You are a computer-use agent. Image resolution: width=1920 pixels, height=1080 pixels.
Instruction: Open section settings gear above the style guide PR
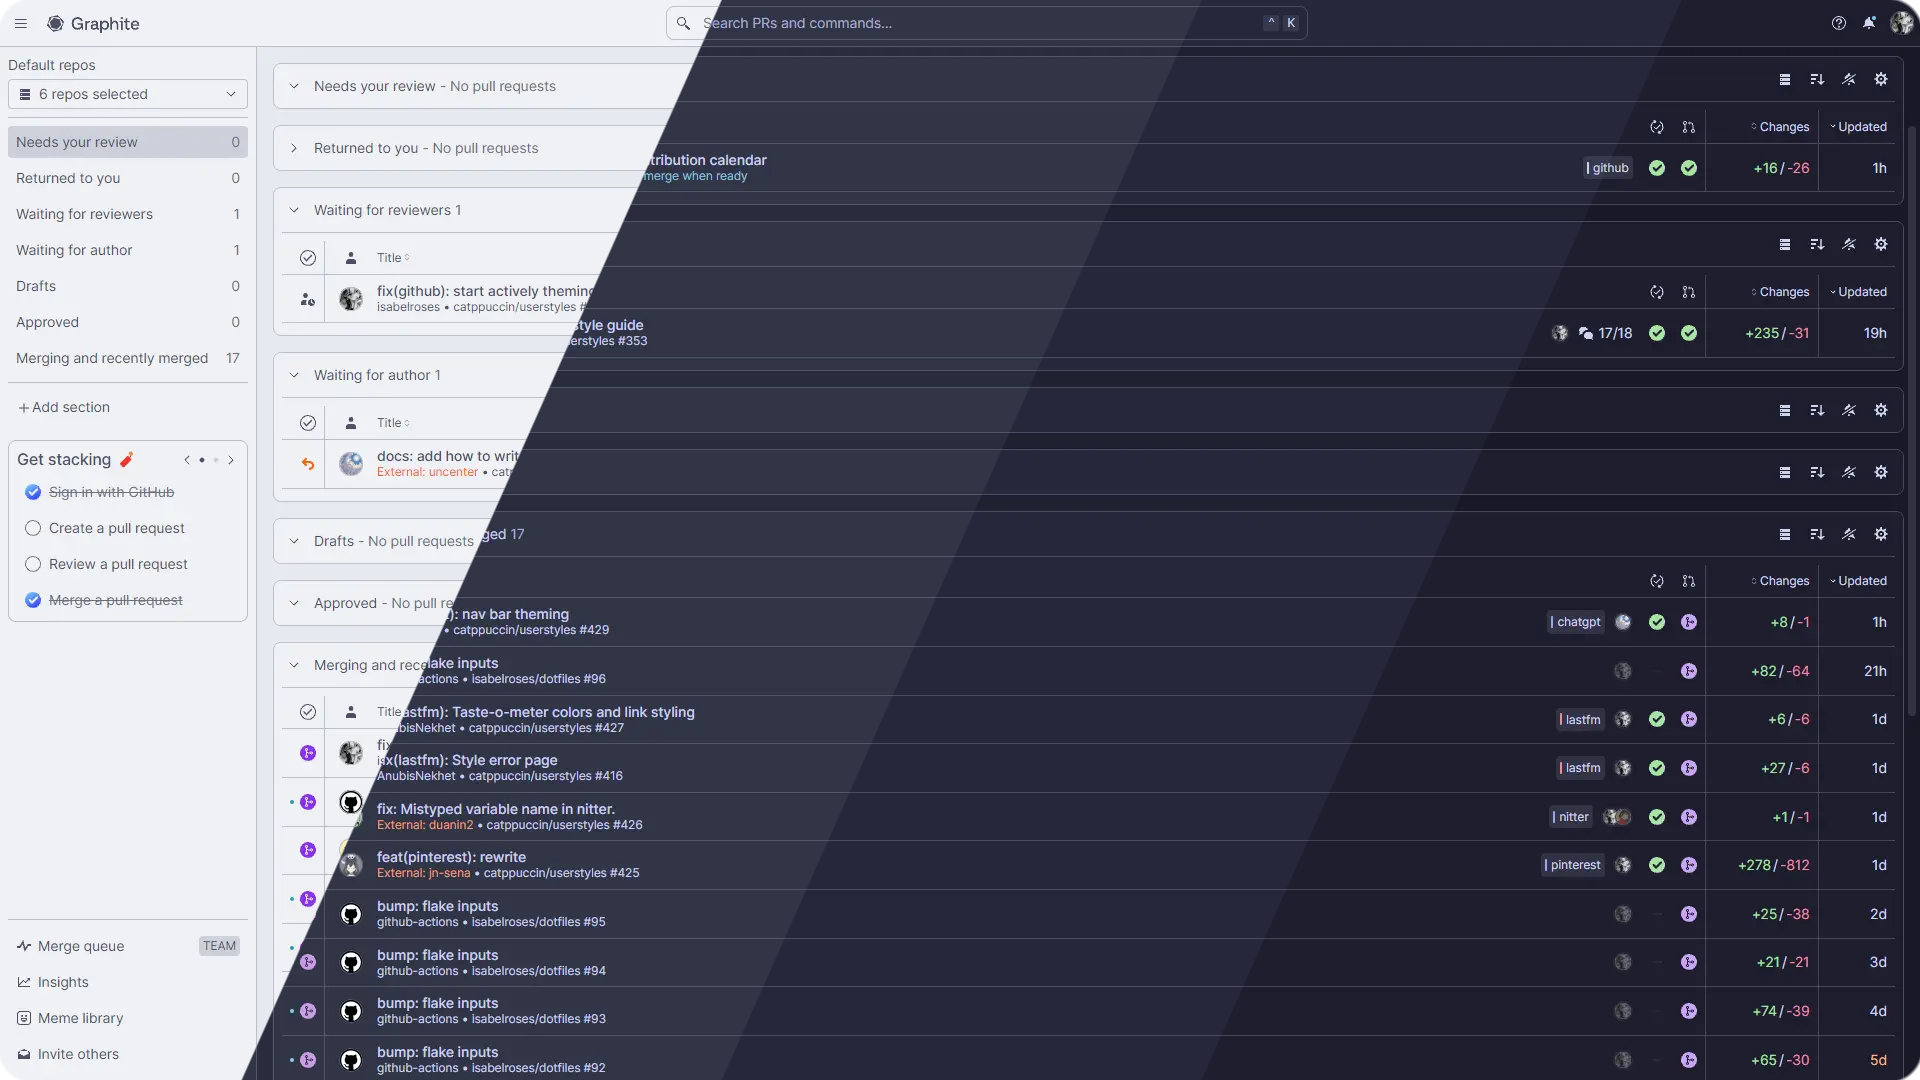tap(1881, 244)
